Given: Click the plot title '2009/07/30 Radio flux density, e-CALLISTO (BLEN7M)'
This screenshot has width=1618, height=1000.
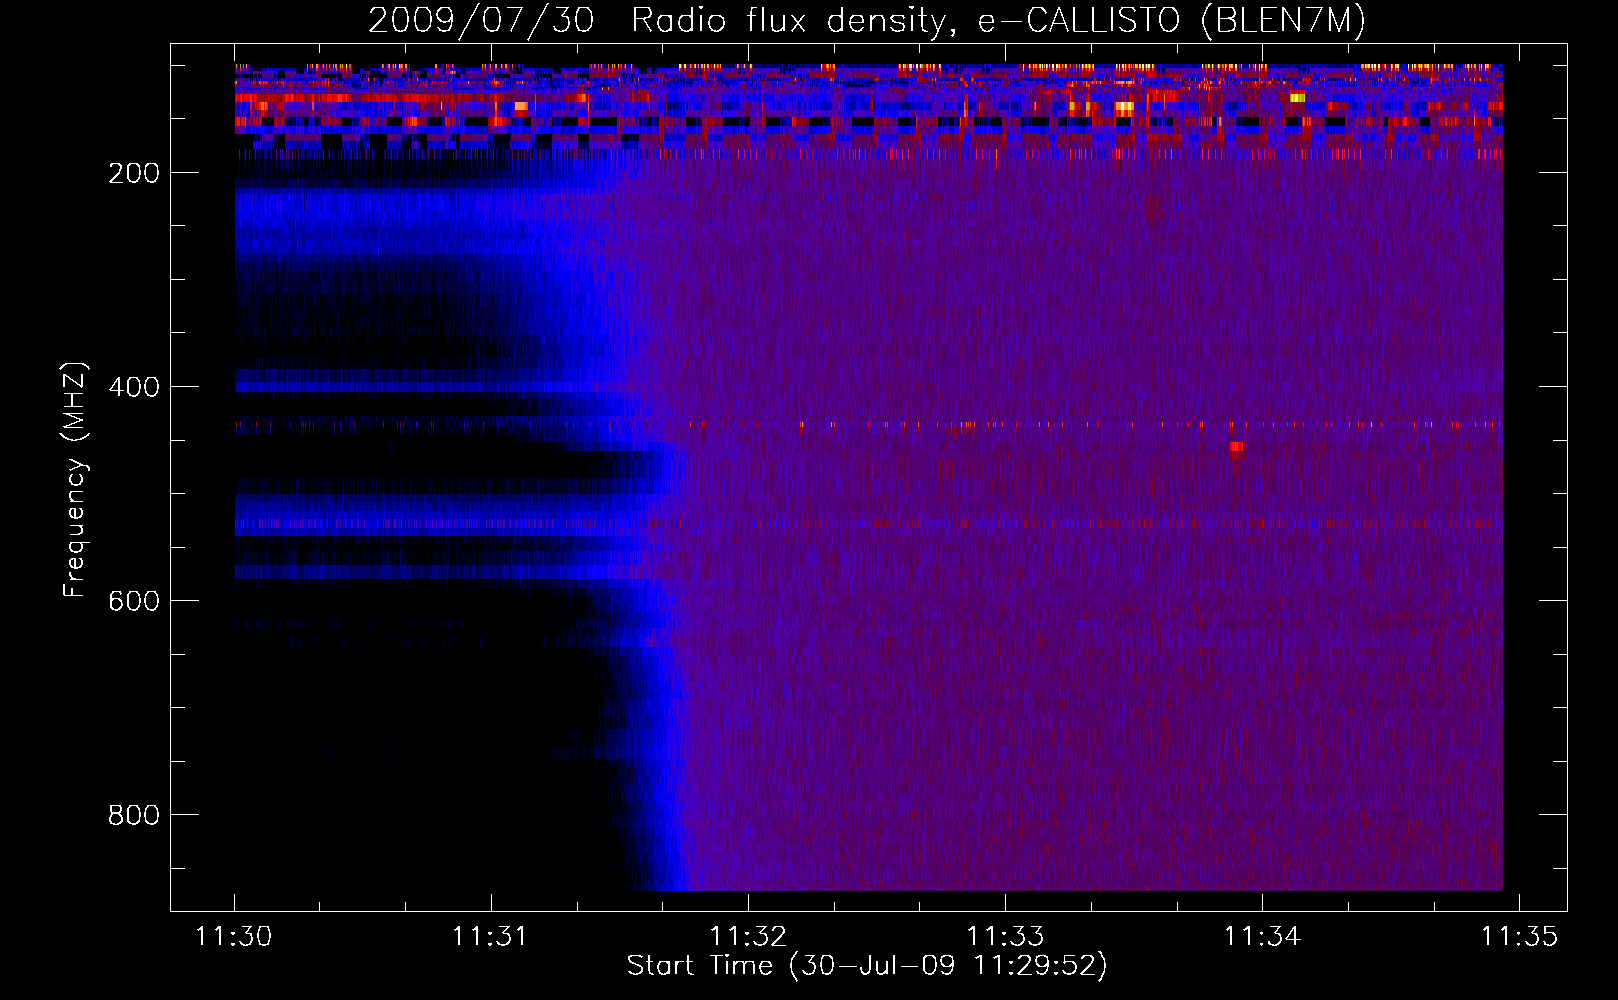Looking at the screenshot, I should click(867, 20).
